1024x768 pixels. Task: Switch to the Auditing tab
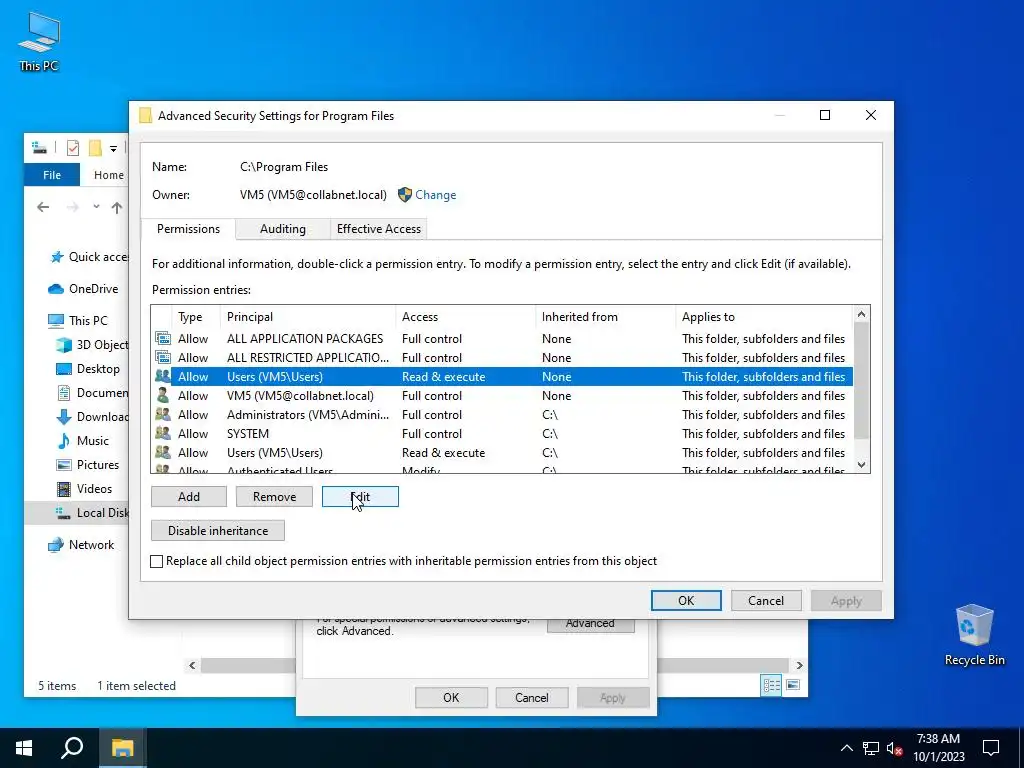(283, 229)
